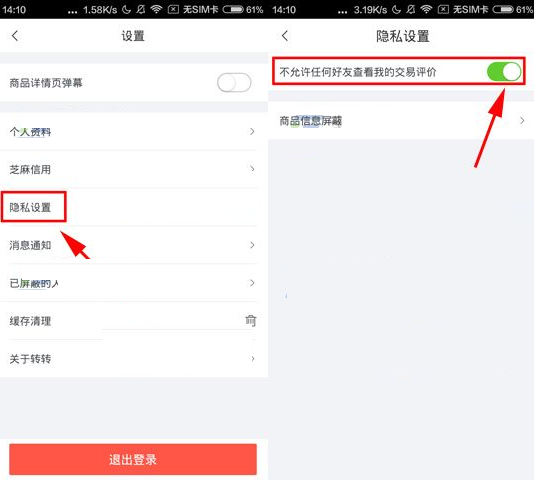Tap Wi-Fi icon in right status bar
Screen dimensions: 534x481
tap(426, 10)
